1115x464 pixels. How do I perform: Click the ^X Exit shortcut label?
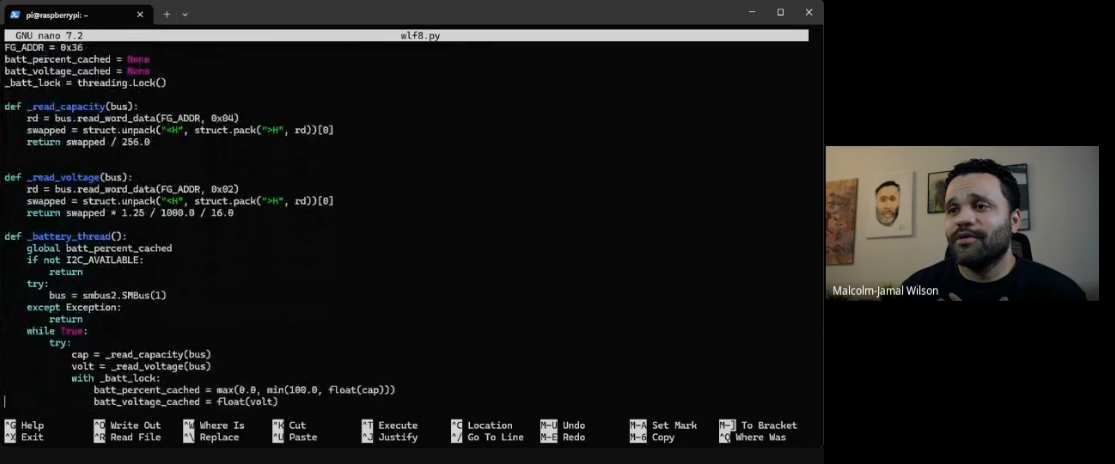[x=25, y=437]
